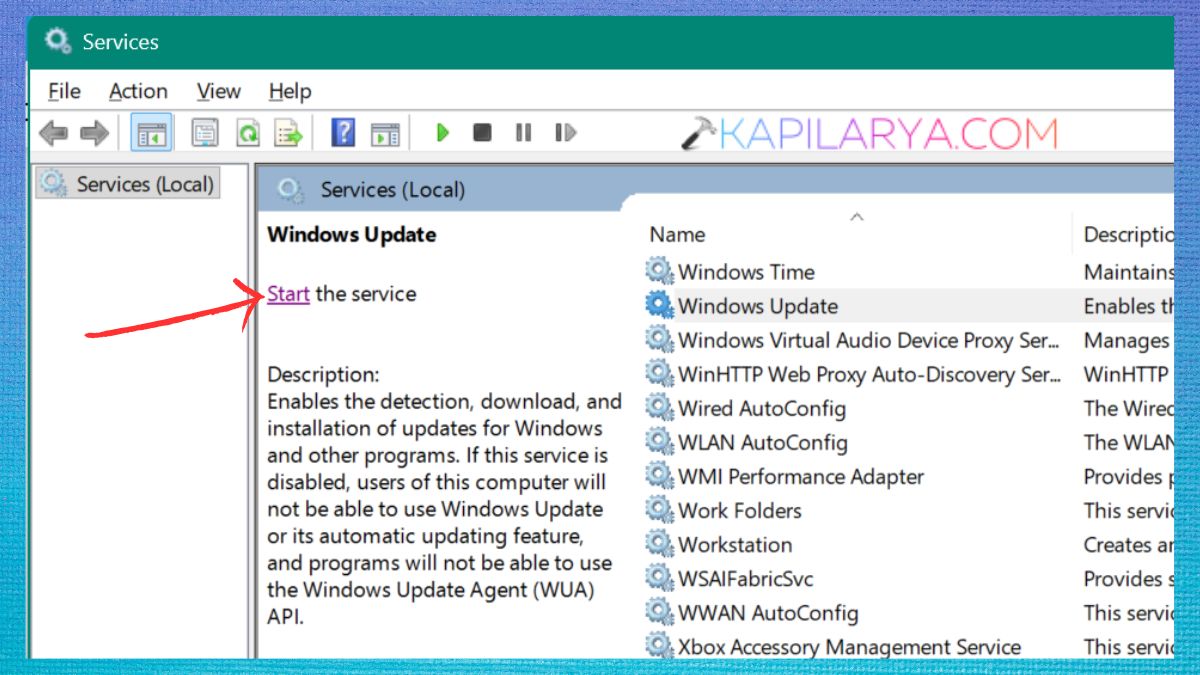Click gear icon beside WMI Performance Adapter
Screen dimensions: 1200x675
660,475
